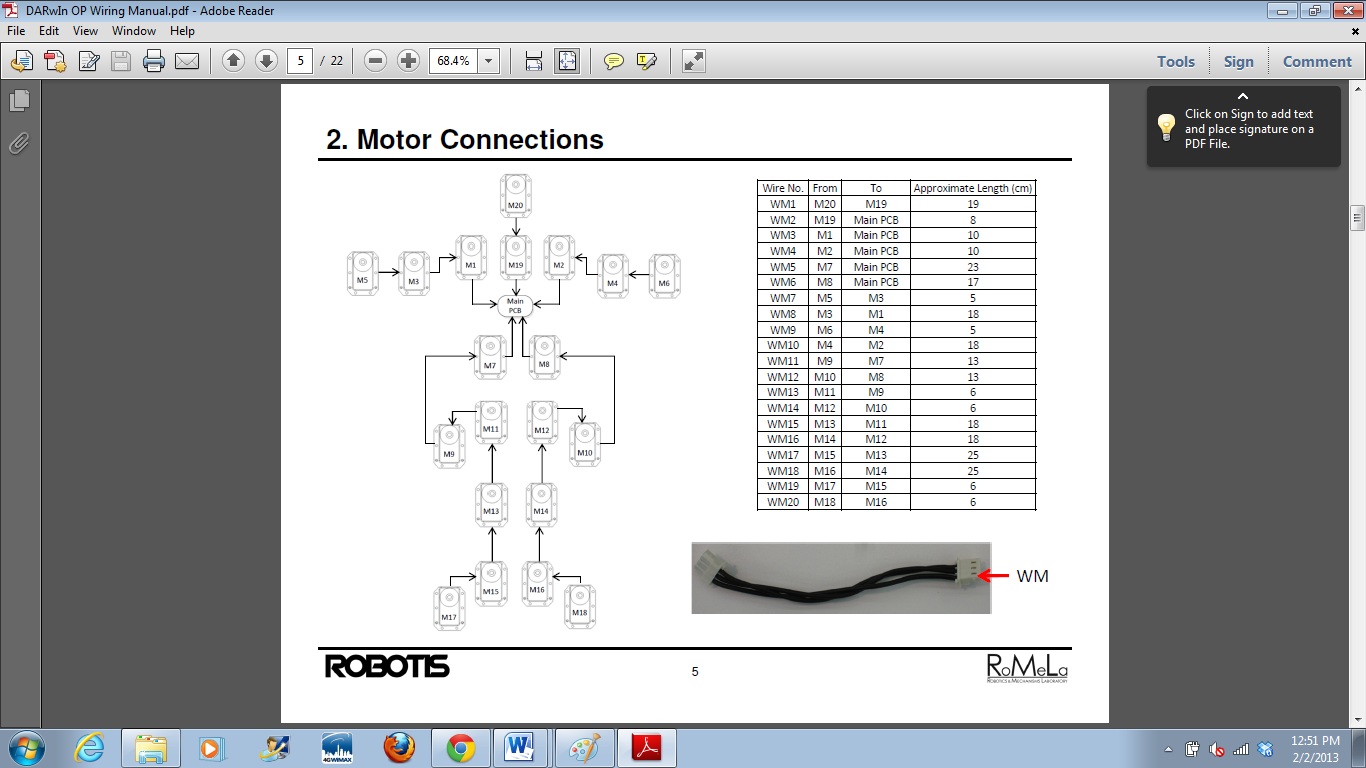Image resolution: width=1366 pixels, height=768 pixels.
Task: Open the Sign pane
Action: pyautogui.click(x=1238, y=61)
